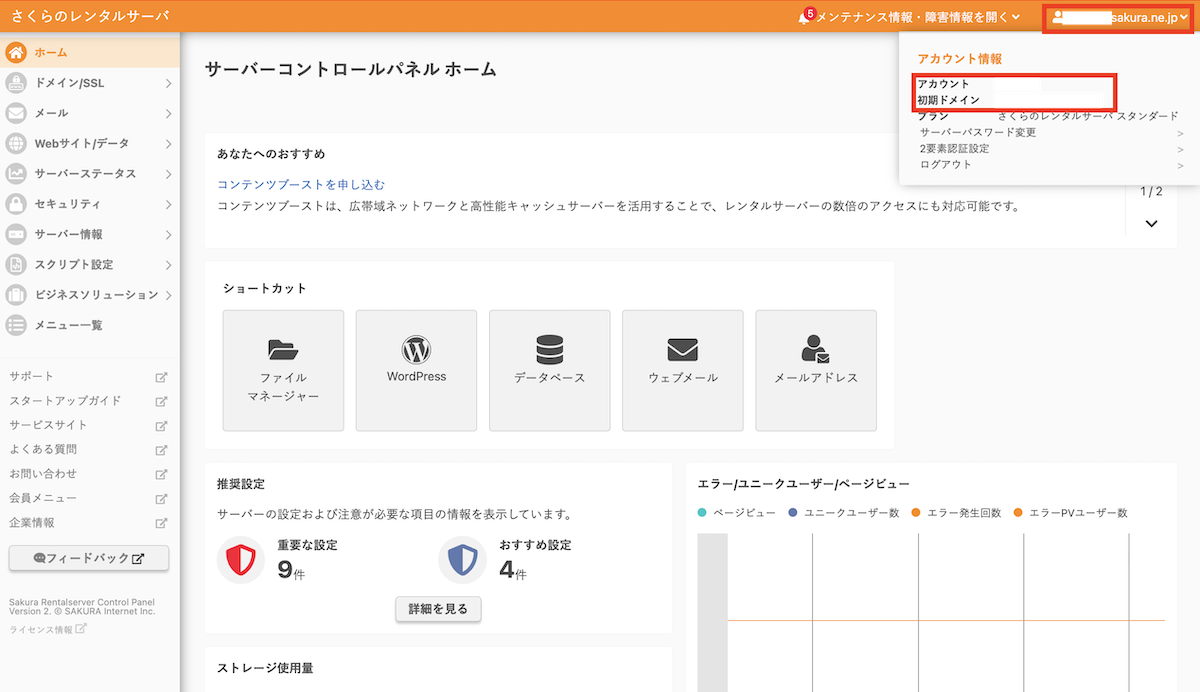Screen dimensions: 1200x692
Task: Expand the ビジネスソリューション submenu chevron
Action: [x=168, y=295]
